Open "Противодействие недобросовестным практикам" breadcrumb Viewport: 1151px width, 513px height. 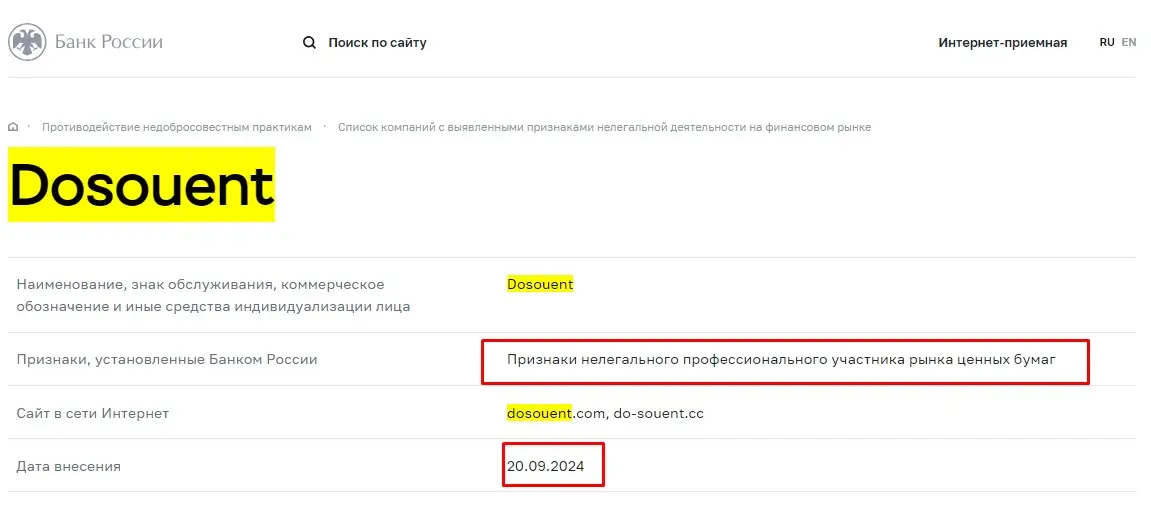click(177, 127)
